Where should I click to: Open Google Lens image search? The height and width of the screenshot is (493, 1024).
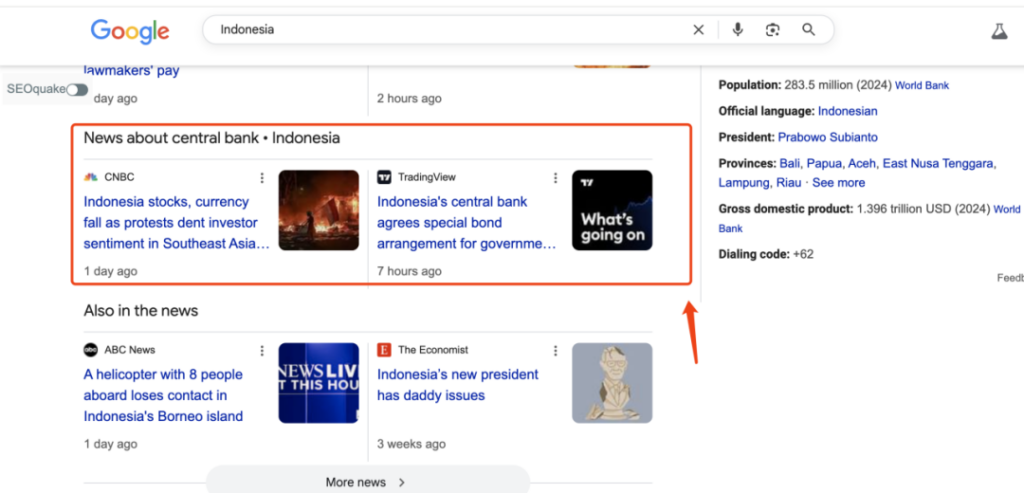[773, 30]
